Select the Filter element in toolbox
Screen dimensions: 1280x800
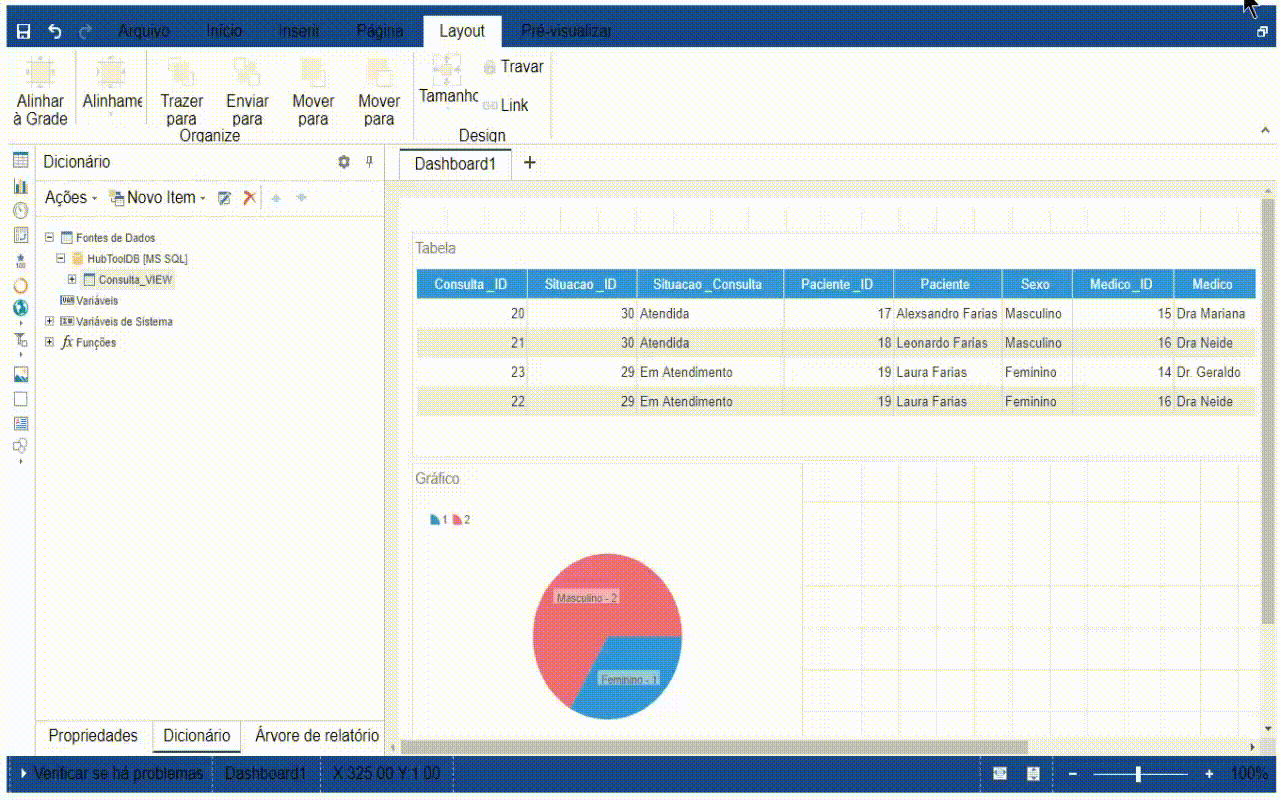(20, 341)
